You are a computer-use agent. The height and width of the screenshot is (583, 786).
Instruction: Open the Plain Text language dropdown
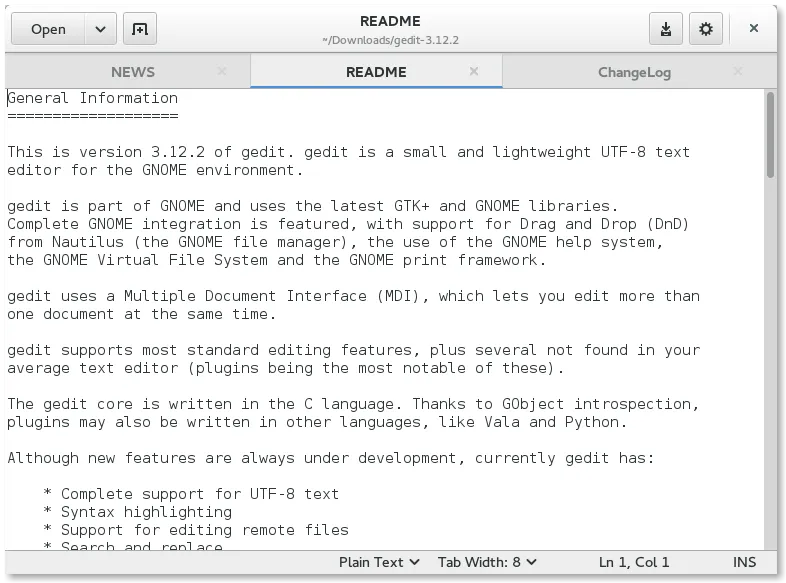tap(379, 562)
